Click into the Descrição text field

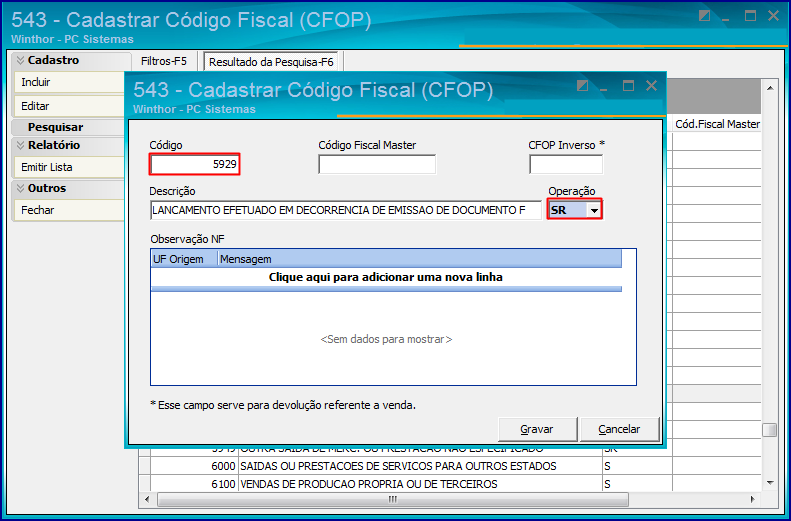pyautogui.click(x=346, y=210)
